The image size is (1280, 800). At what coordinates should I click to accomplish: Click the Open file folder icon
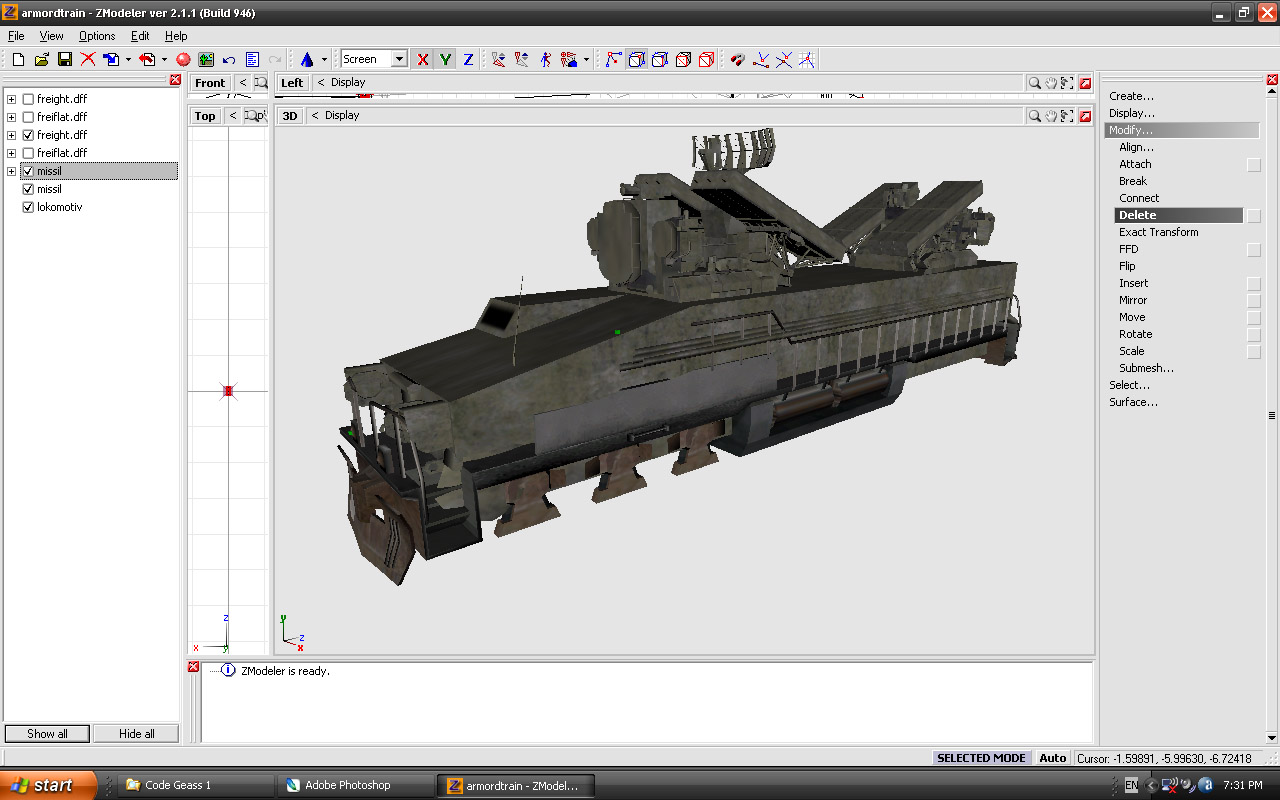42,60
